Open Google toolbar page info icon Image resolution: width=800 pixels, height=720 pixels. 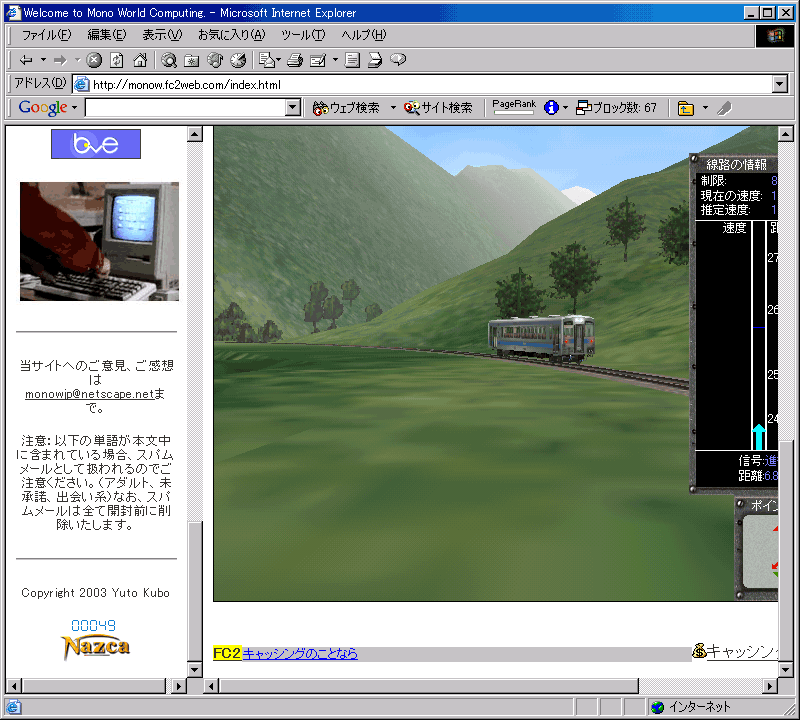click(x=551, y=108)
